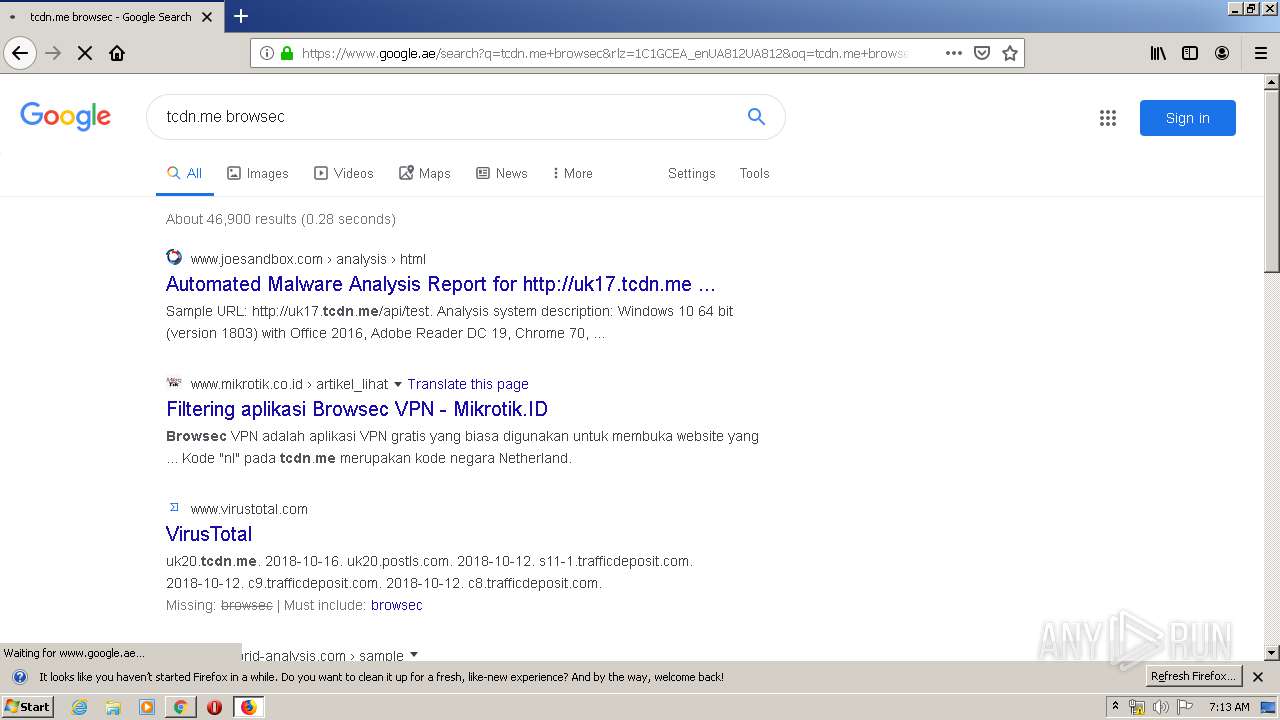Expand the hybrid-analysis result options arrow
The width and height of the screenshot is (1280, 720).
point(414,656)
